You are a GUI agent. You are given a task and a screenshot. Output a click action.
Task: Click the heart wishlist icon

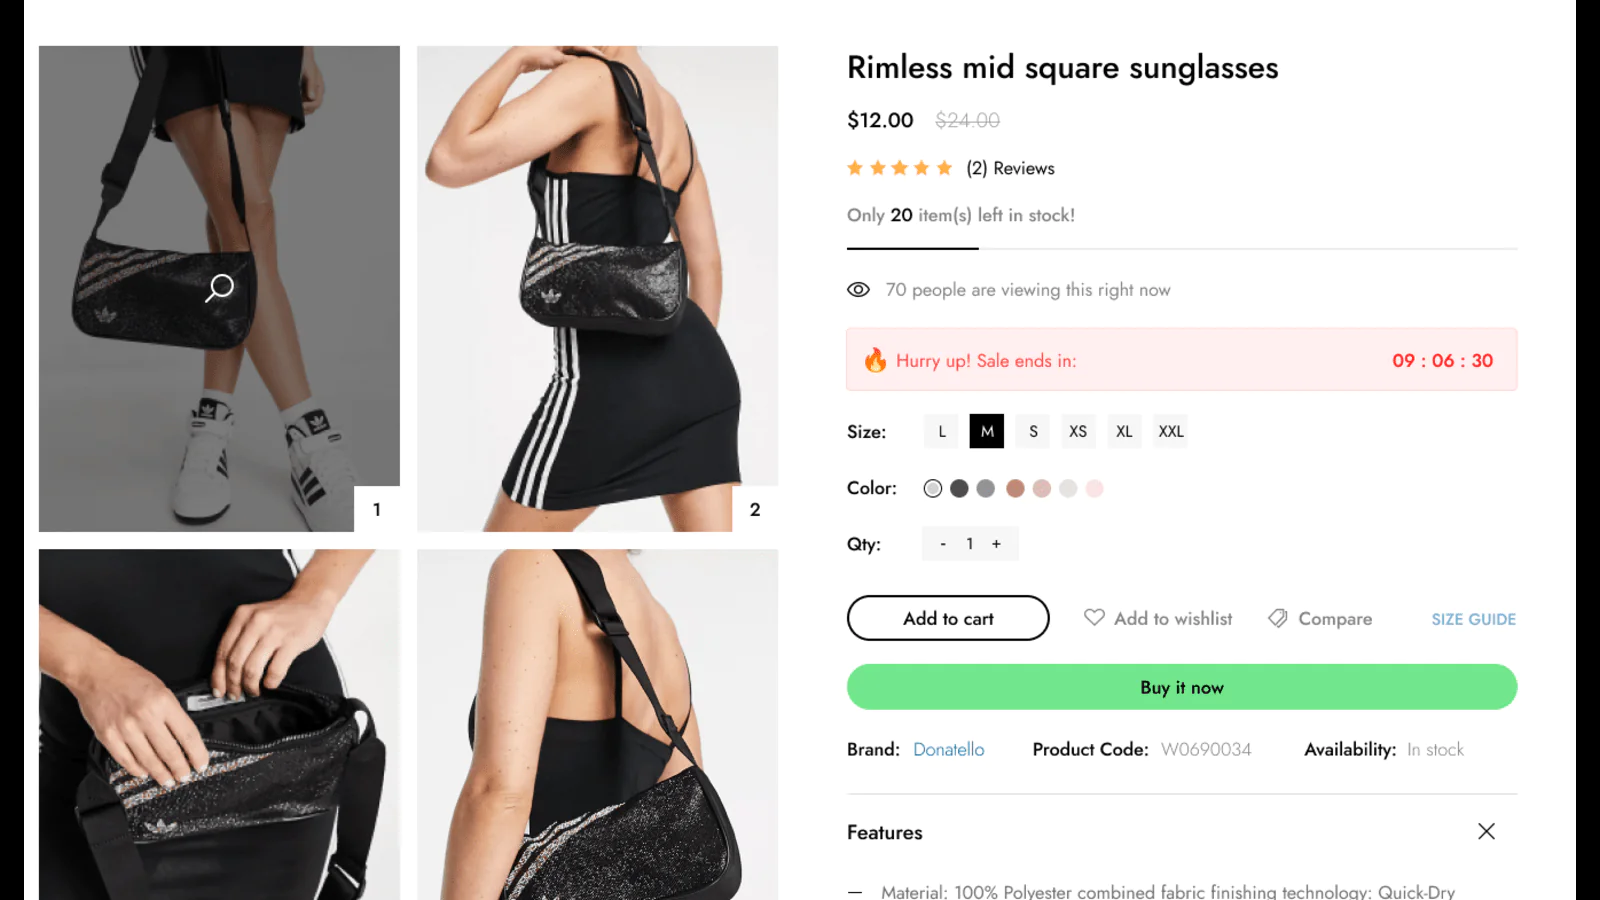point(1094,618)
